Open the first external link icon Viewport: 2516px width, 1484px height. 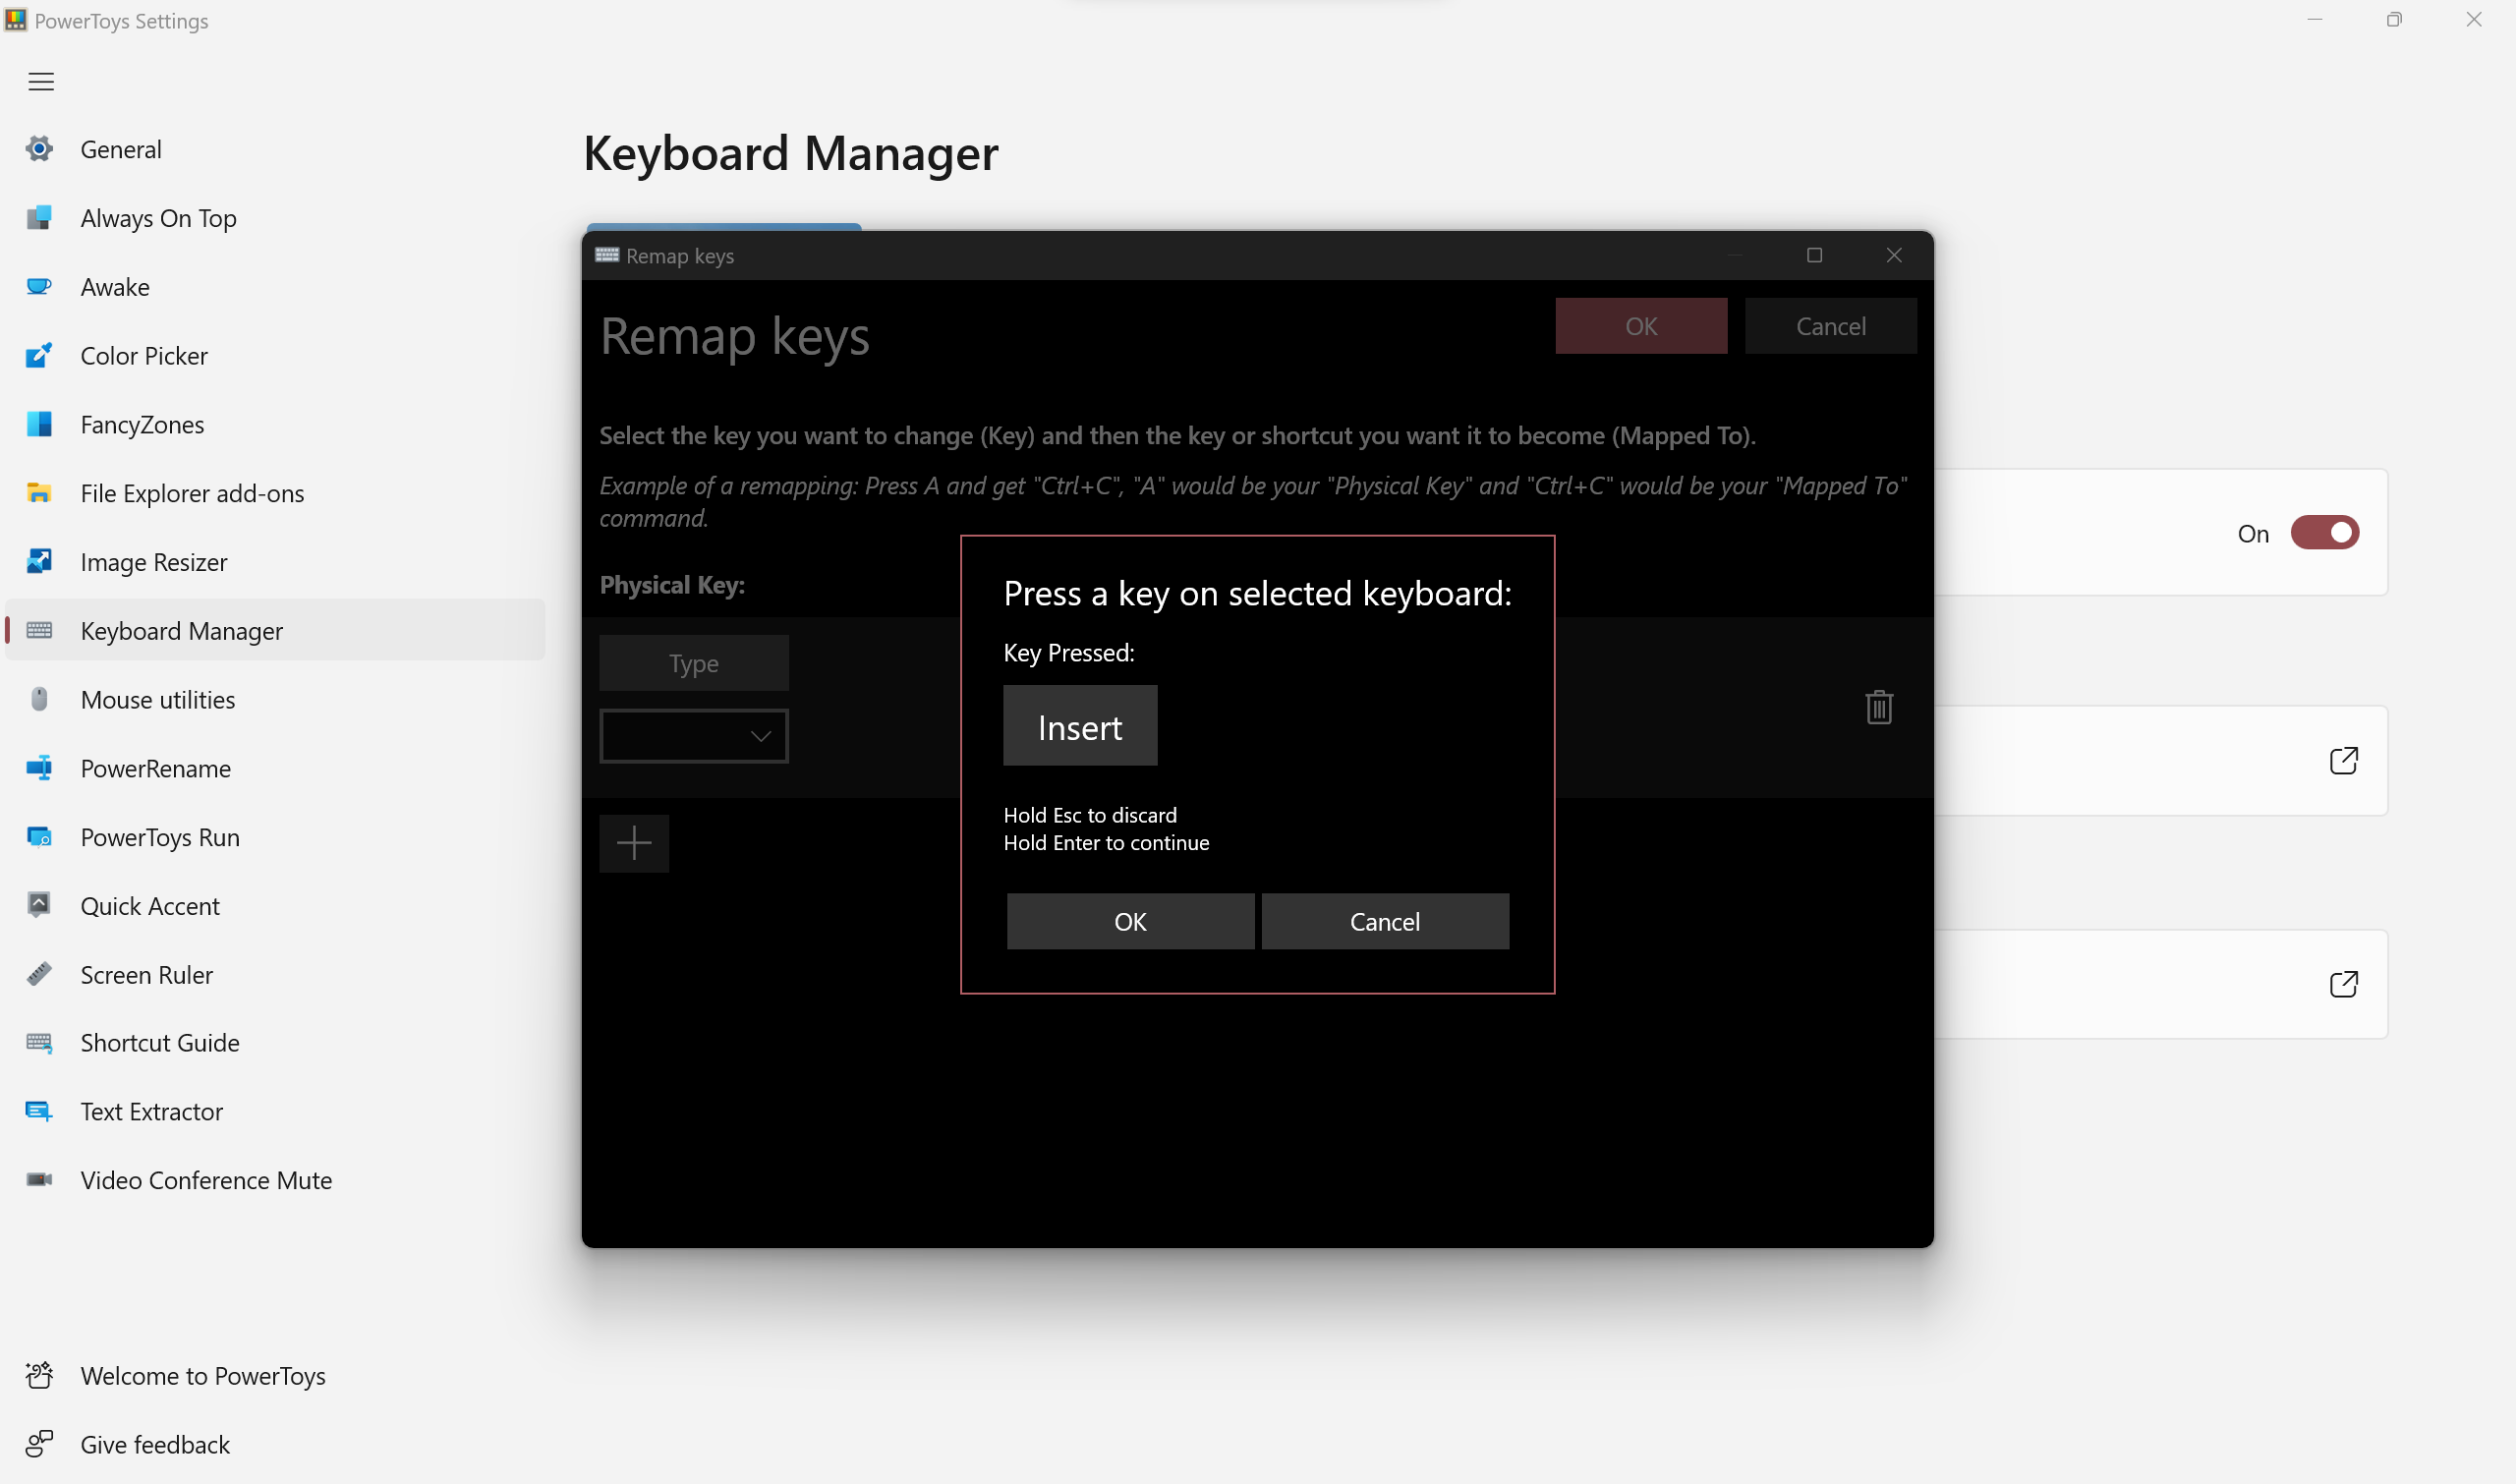click(x=2344, y=760)
